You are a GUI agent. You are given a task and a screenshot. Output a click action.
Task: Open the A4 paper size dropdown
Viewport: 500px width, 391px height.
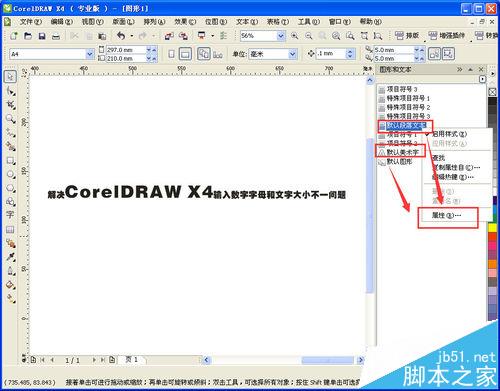pos(89,54)
